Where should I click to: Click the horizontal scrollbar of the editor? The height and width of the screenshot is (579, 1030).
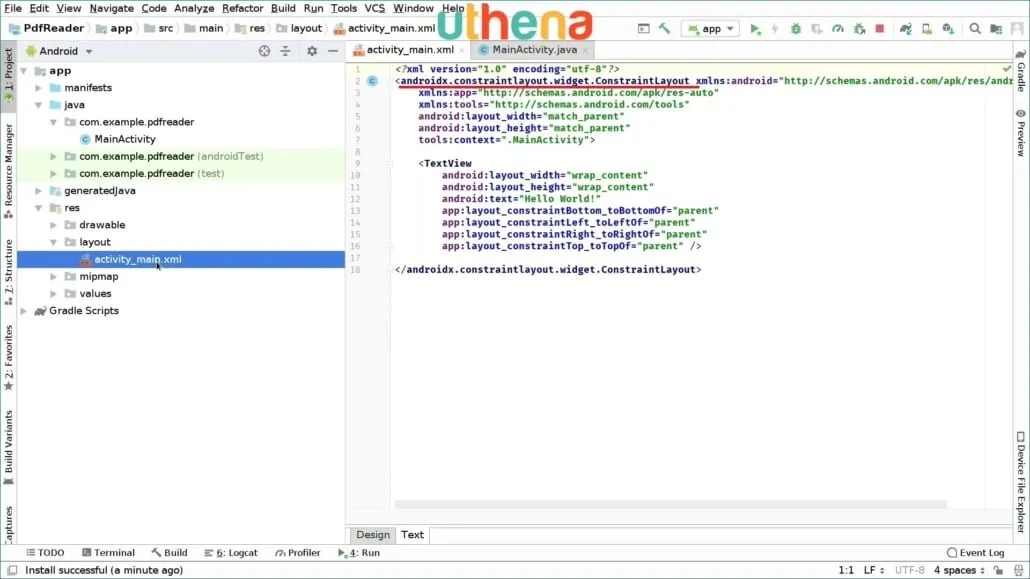tap(671, 505)
